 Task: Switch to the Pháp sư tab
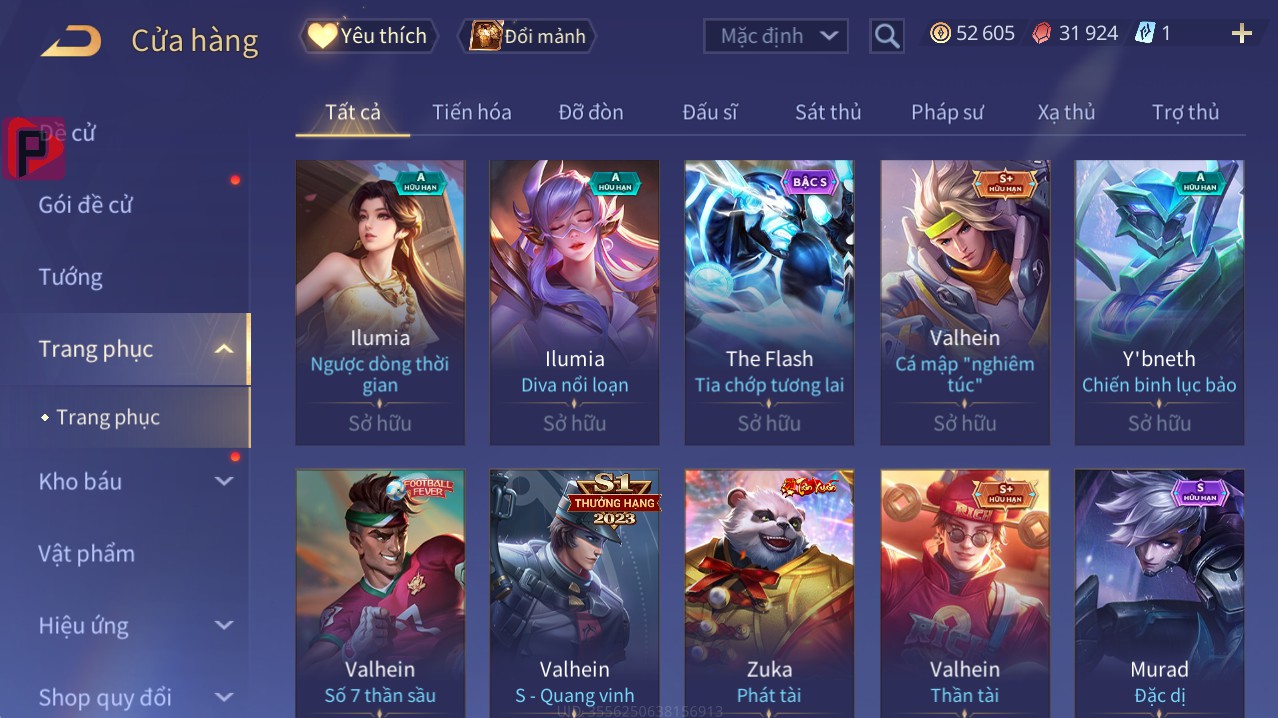947,112
